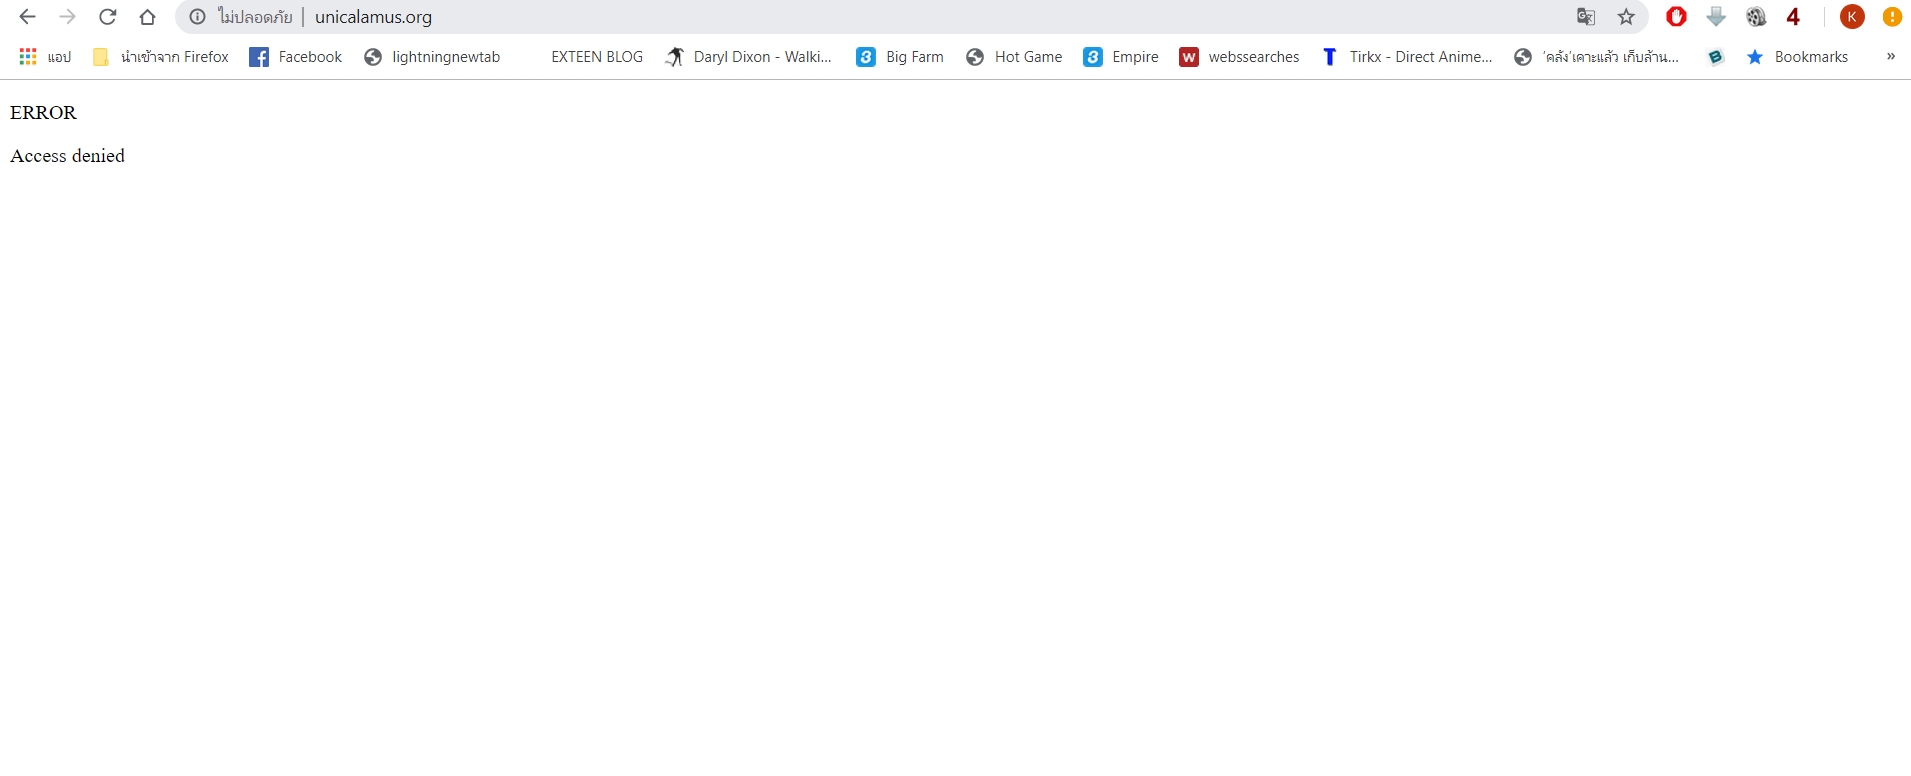This screenshot has height=776, width=1911.
Task: Click the Translate page icon
Action: tap(1585, 17)
